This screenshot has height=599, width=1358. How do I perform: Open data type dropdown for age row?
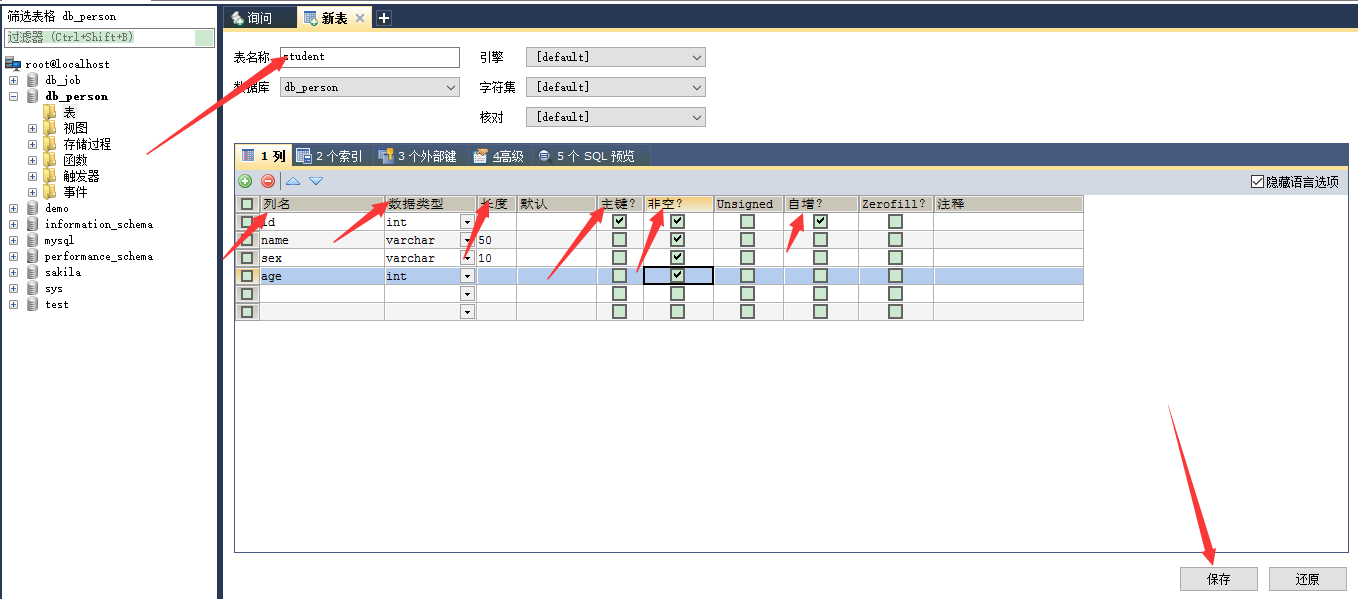467,276
